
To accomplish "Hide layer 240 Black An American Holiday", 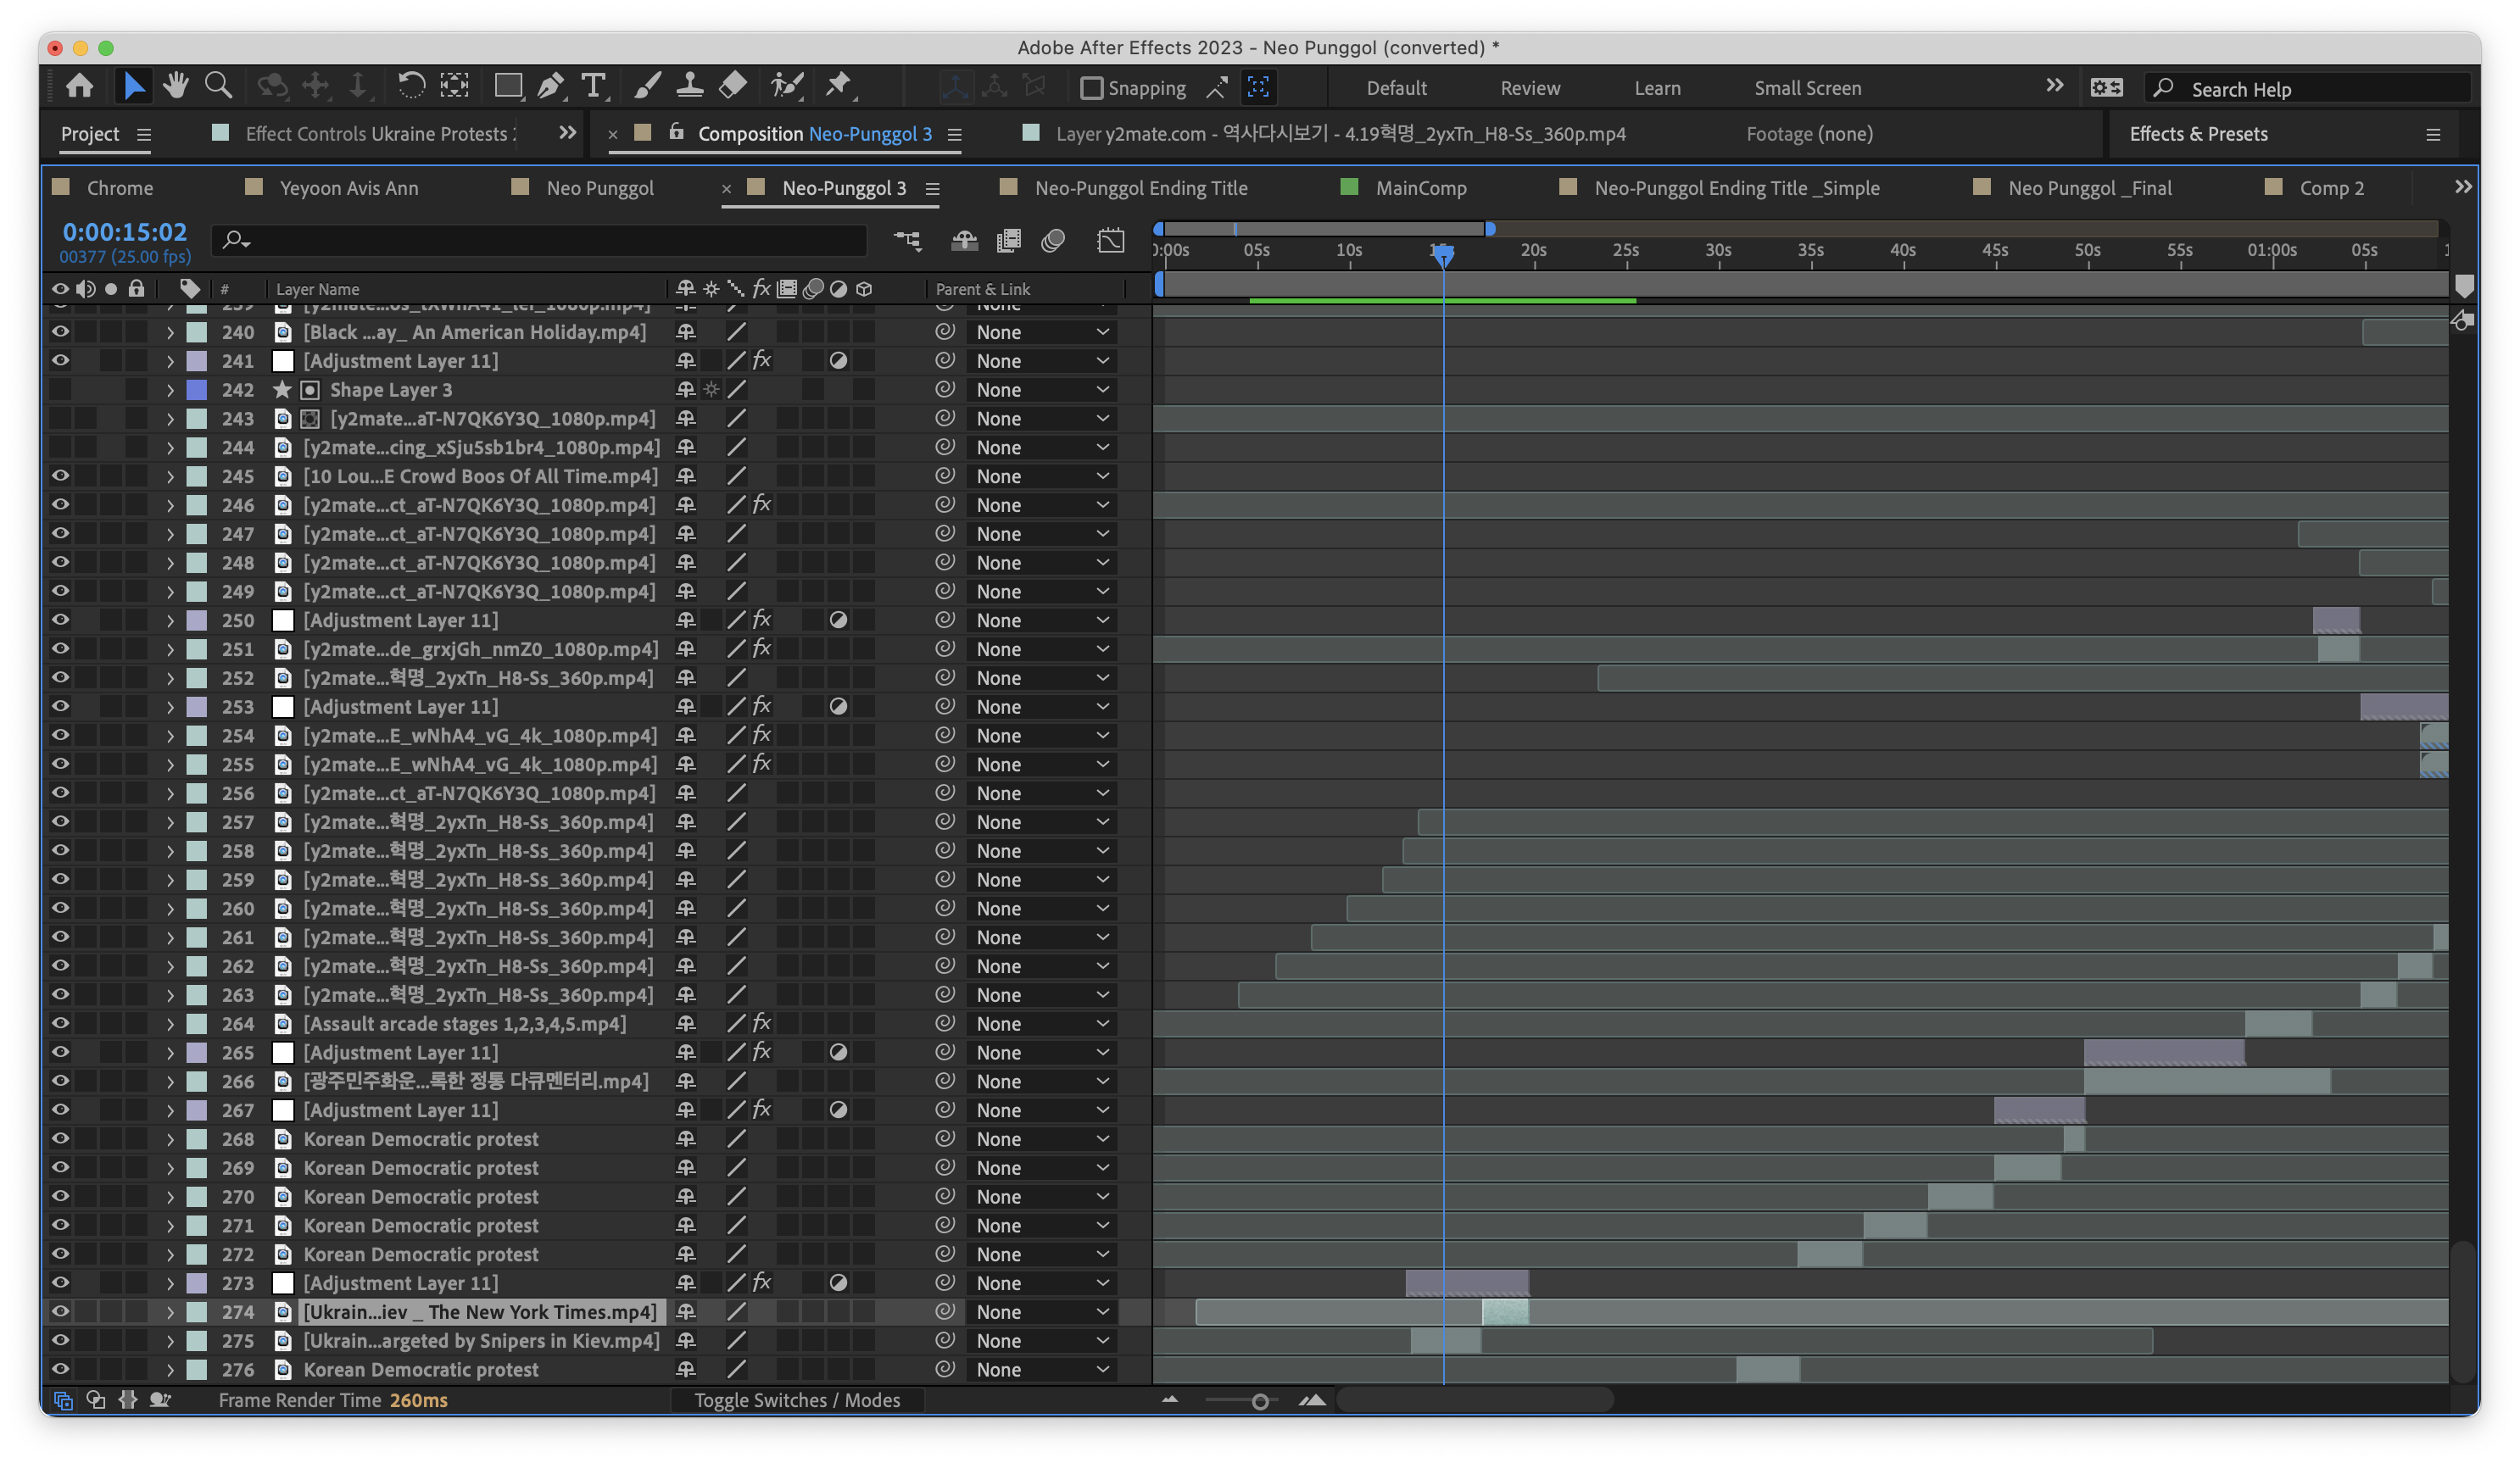I will [x=60, y=332].
